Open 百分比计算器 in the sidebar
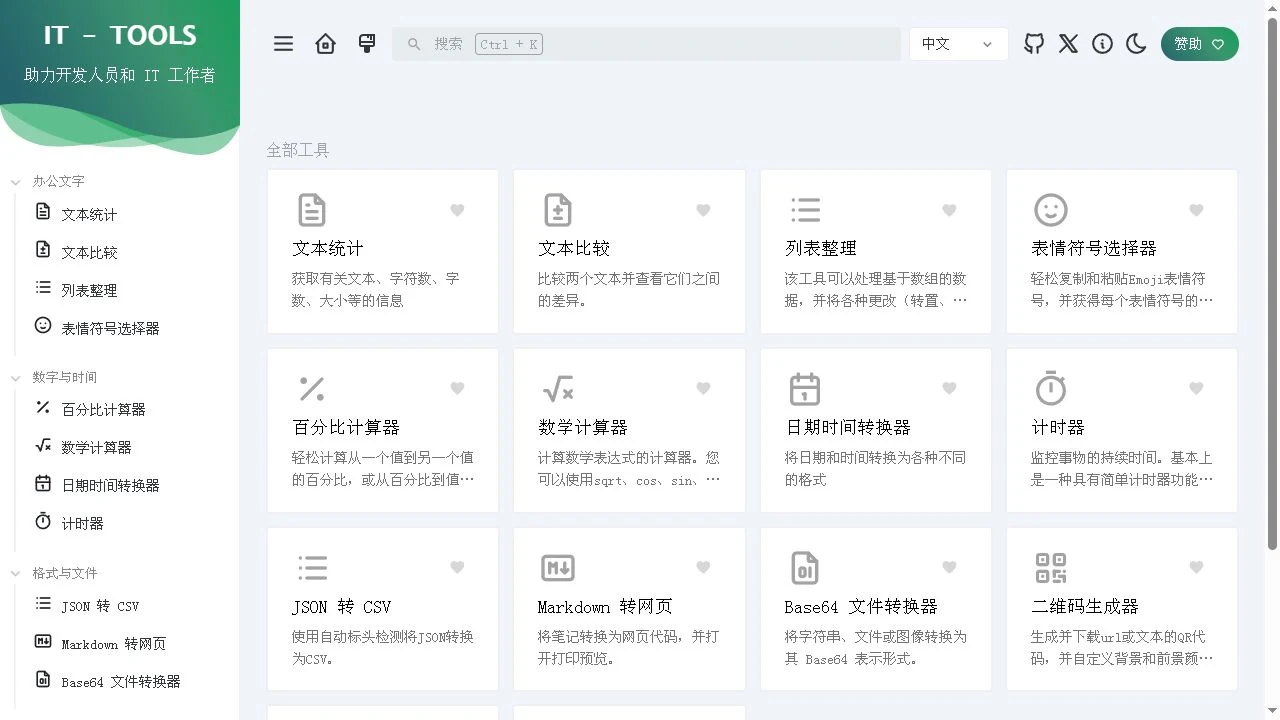The image size is (1280, 720). click(x=103, y=409)
